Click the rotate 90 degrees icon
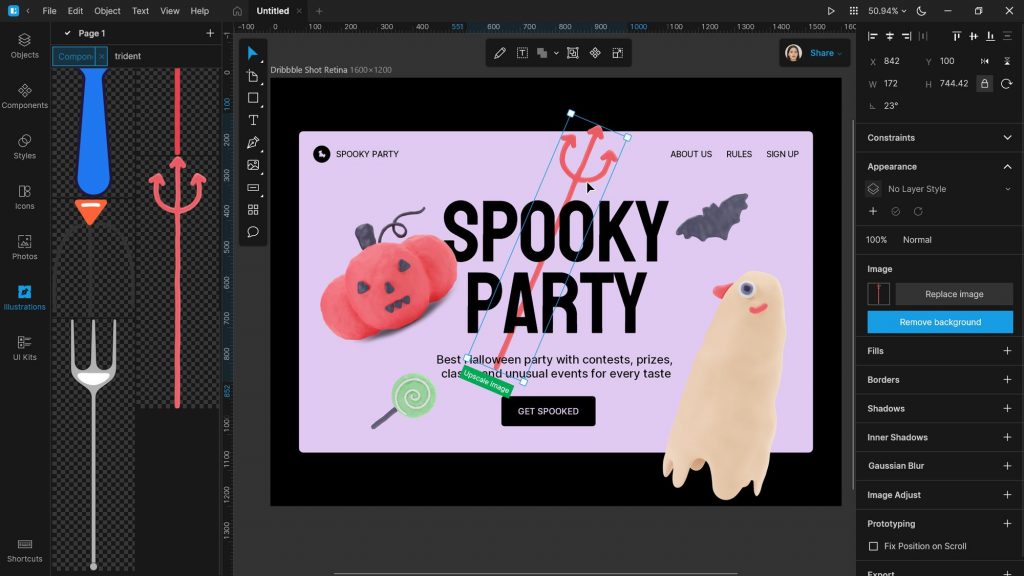1024x576 pixels. (x=1006, y=84)
